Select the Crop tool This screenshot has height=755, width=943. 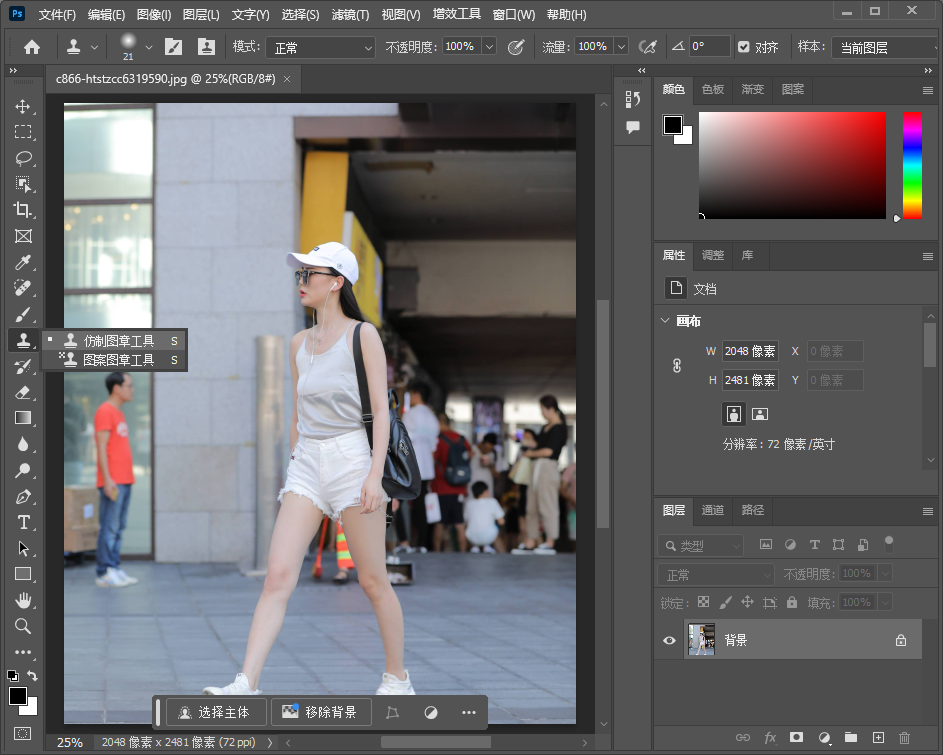point(23,210)
